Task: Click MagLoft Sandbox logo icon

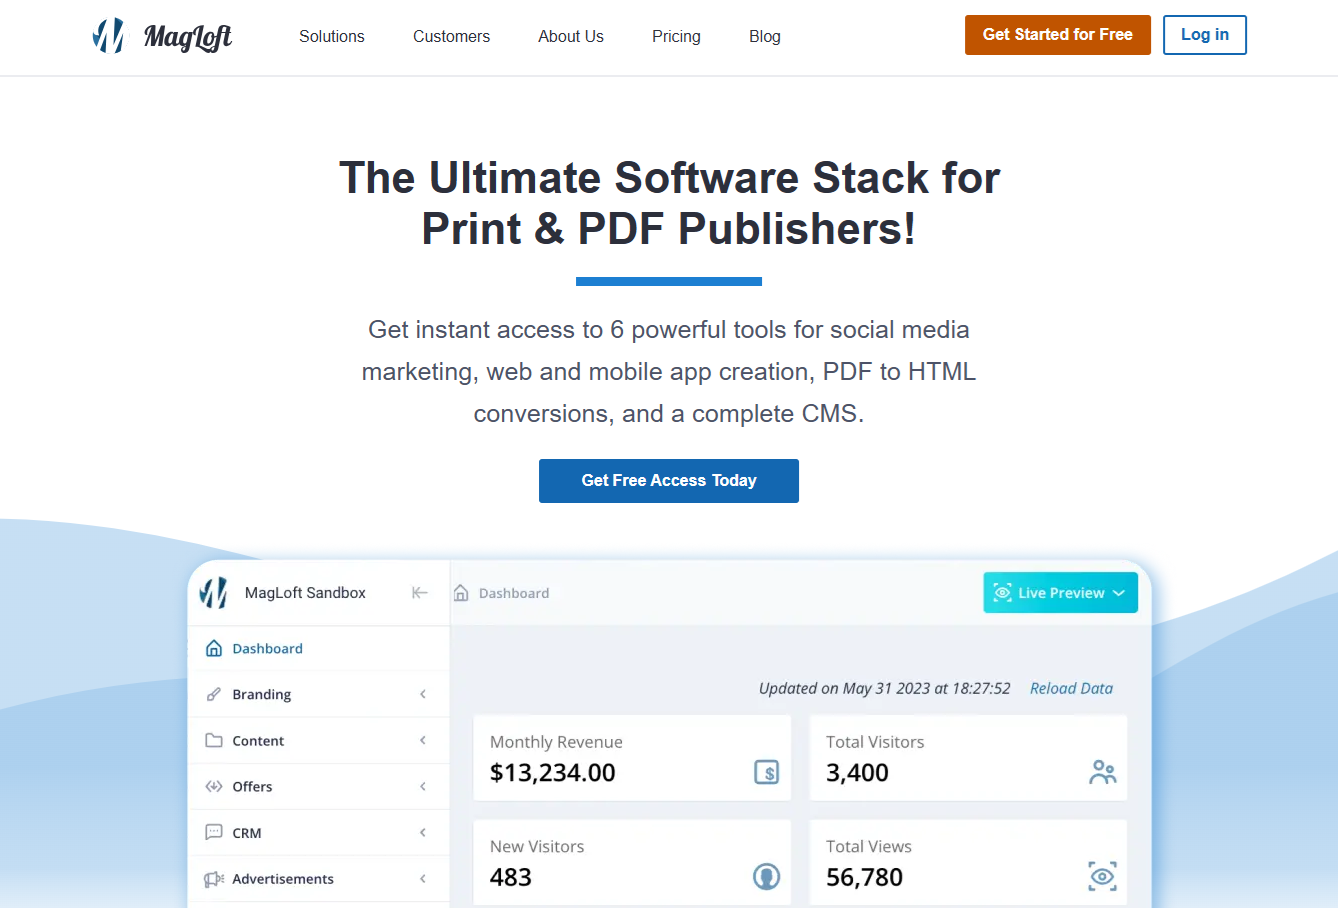Action: (x=213, y=593)
